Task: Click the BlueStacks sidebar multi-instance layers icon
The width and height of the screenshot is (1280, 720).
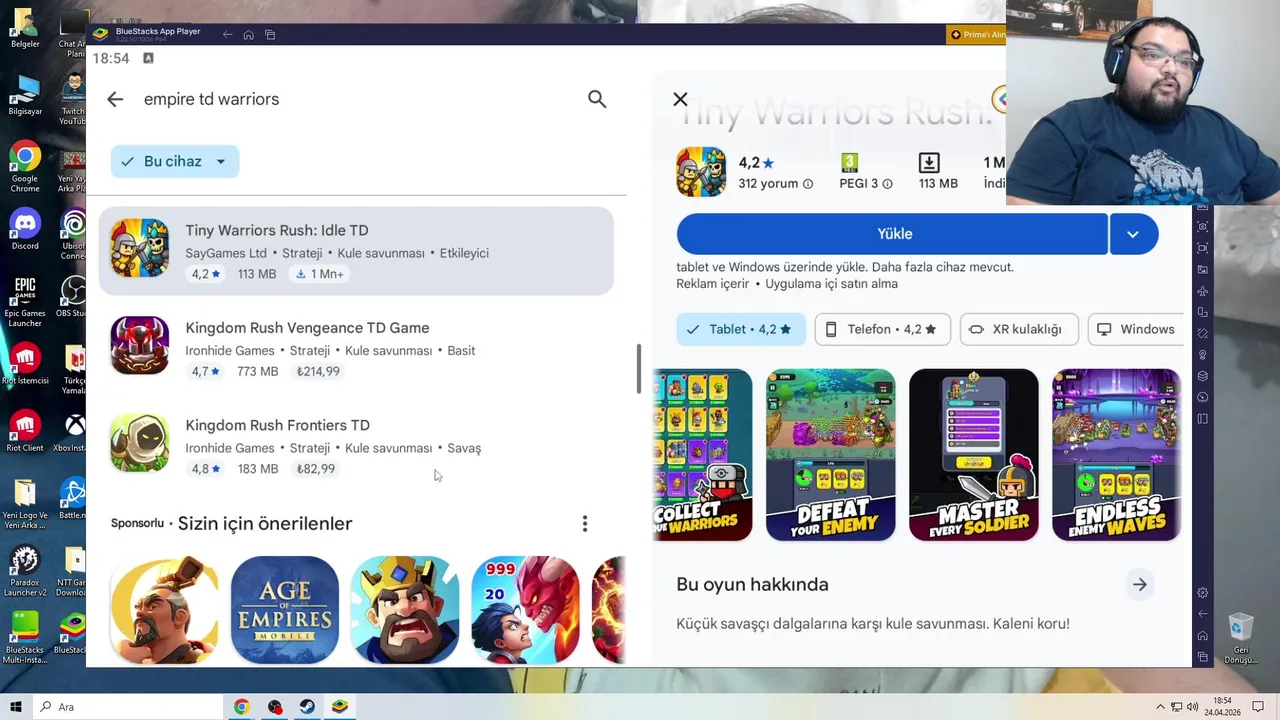Action: pos(1203,375)
